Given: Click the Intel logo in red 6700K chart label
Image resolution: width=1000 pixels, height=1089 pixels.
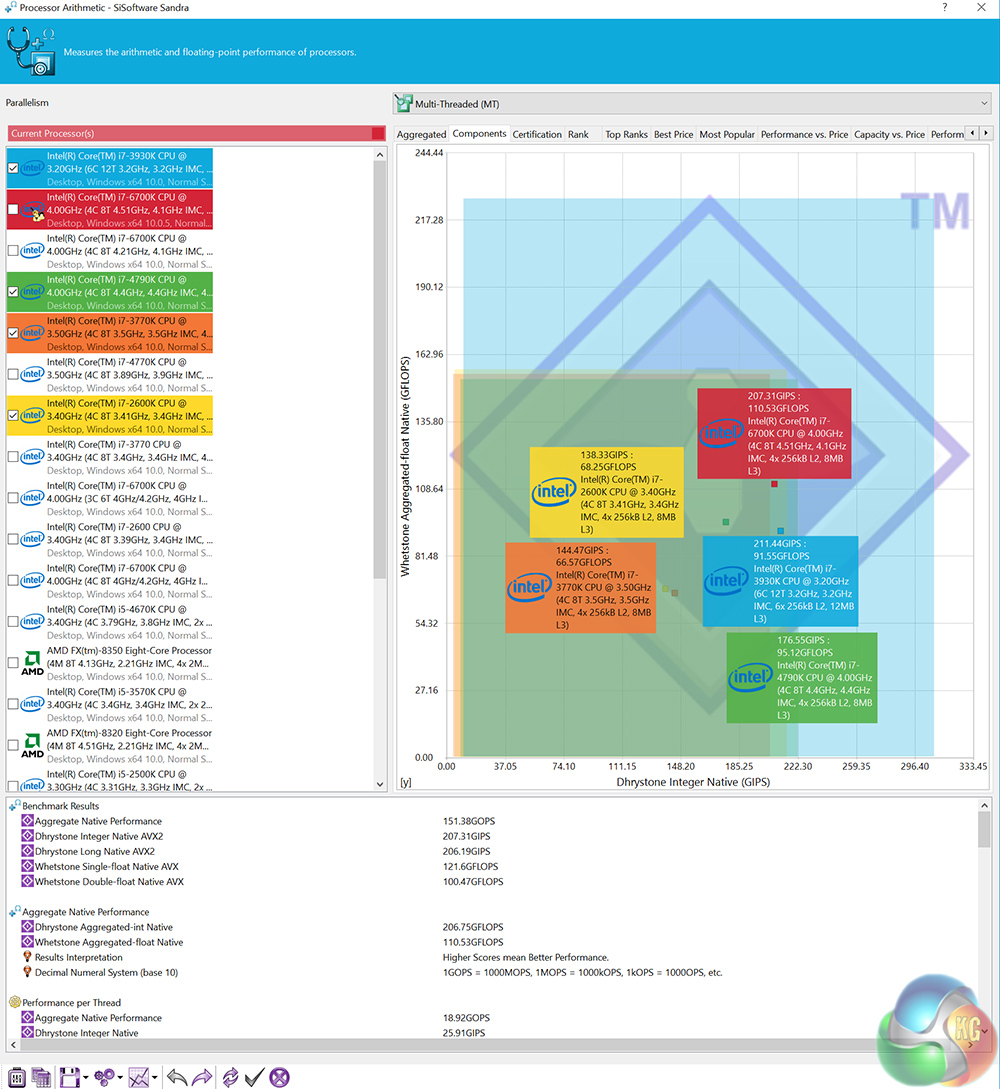Looking at the screenshot, I should [722, 433].
